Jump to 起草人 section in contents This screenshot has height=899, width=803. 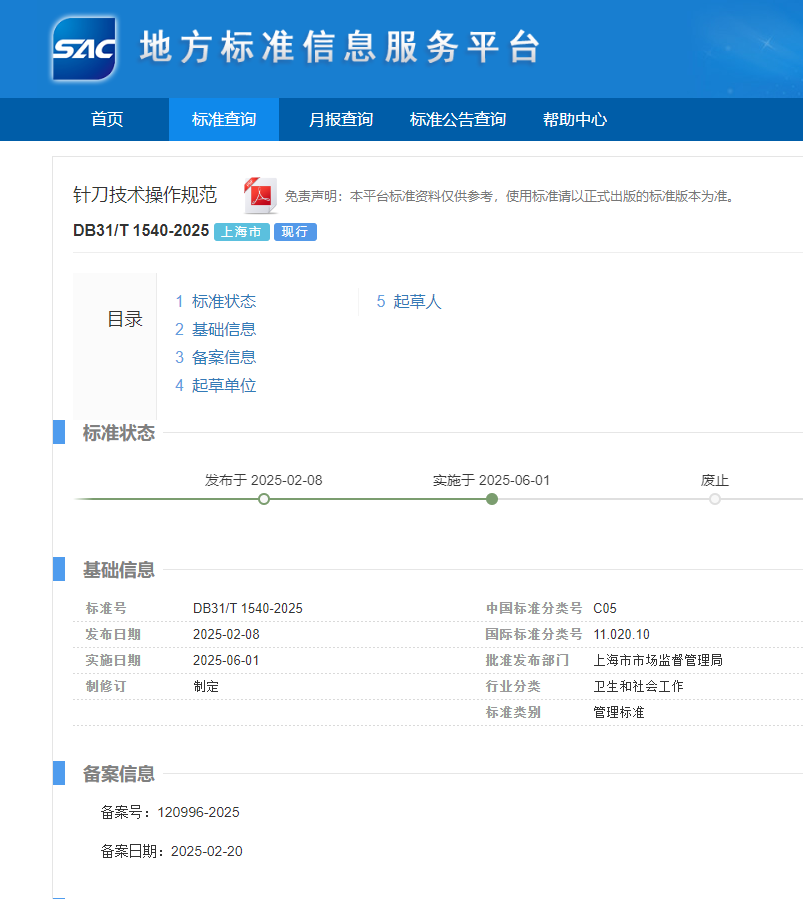point(417,301)
